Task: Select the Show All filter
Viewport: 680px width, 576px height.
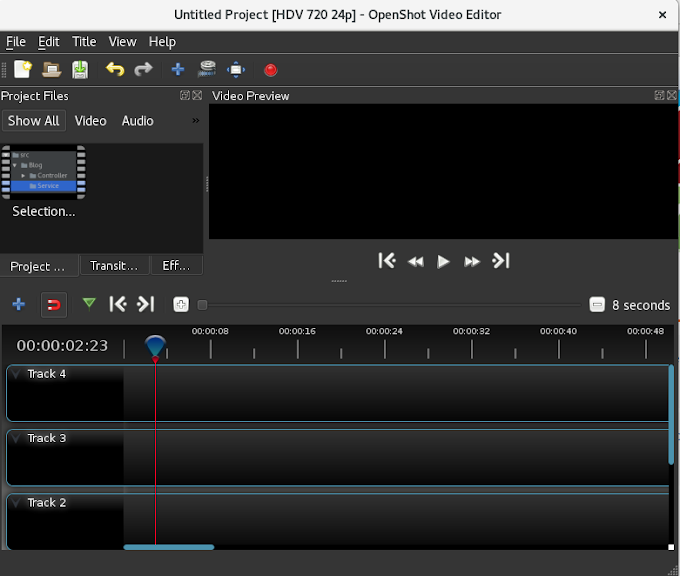Action: click(x=34, y=121)
